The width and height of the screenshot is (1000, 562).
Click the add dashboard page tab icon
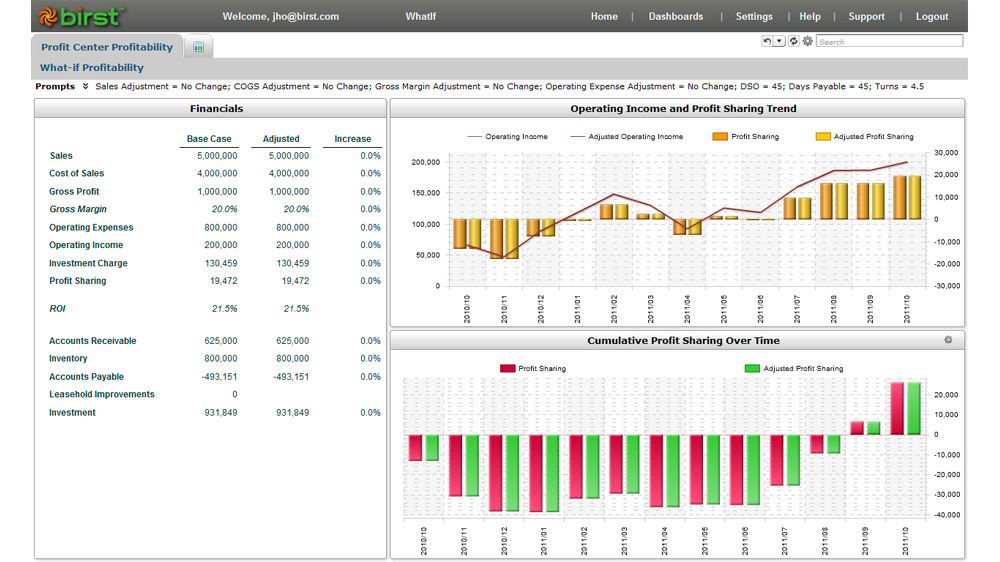click(x=199, y=47)
